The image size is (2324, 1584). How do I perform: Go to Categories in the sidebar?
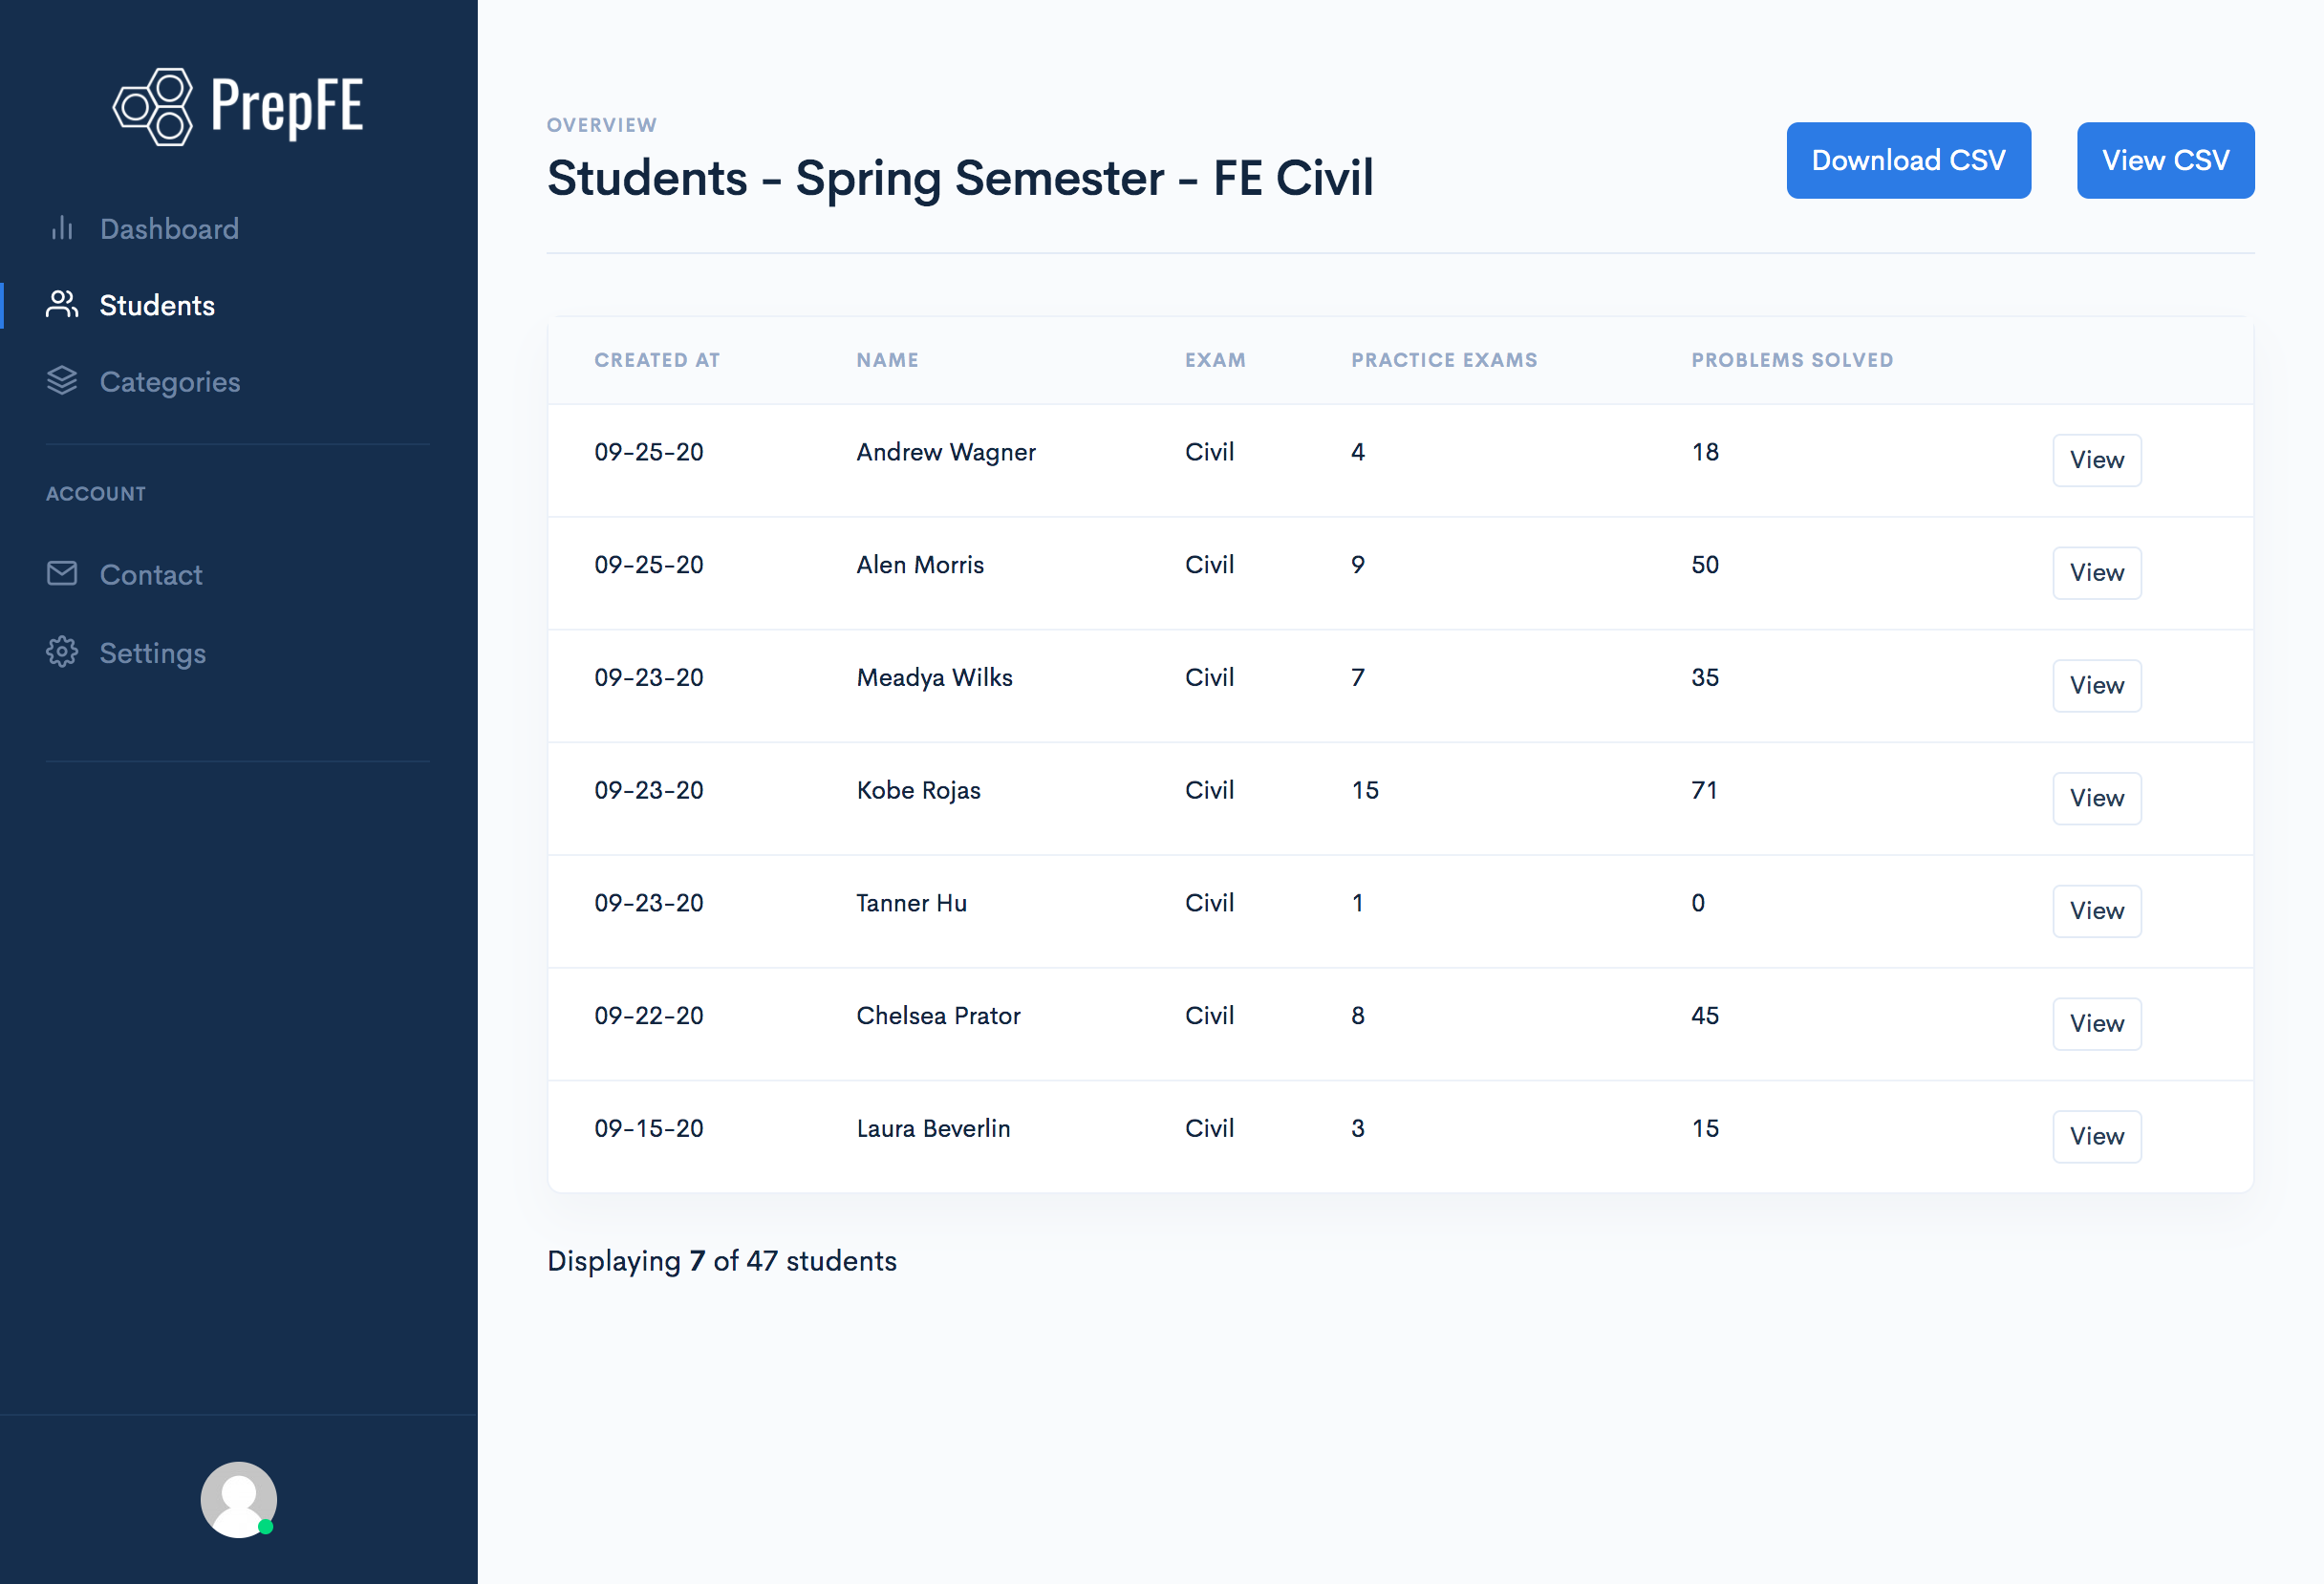(169, 382)
